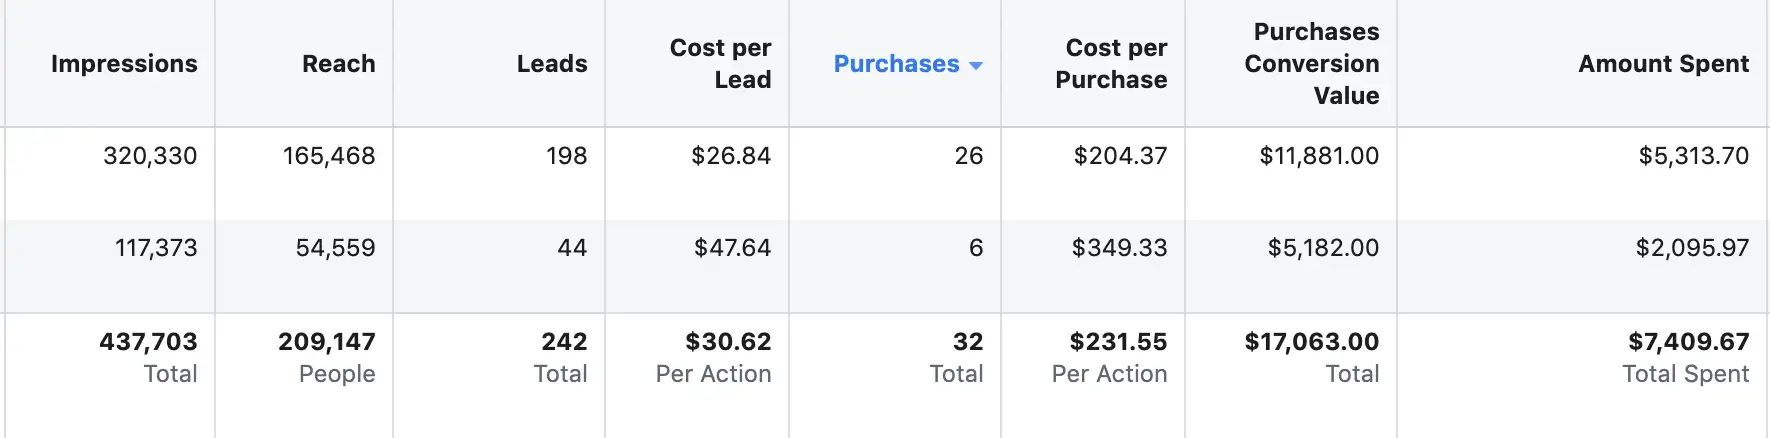This screenshot has width=1770, height=438.
Task: Click the $11,881.00 conversion value cell
Action: pos(1319,156)
